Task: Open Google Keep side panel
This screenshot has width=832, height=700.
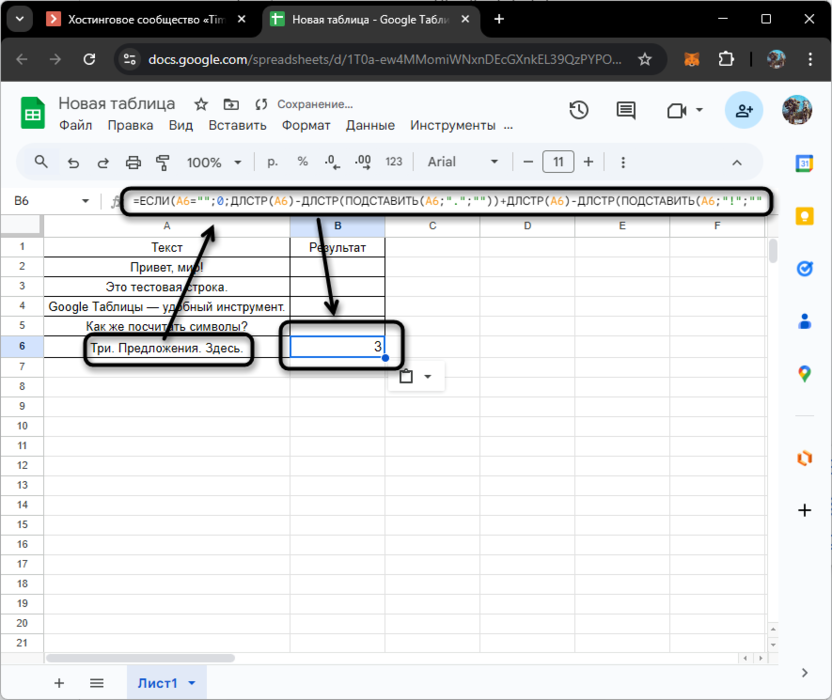Action: [x=804, y=216]
